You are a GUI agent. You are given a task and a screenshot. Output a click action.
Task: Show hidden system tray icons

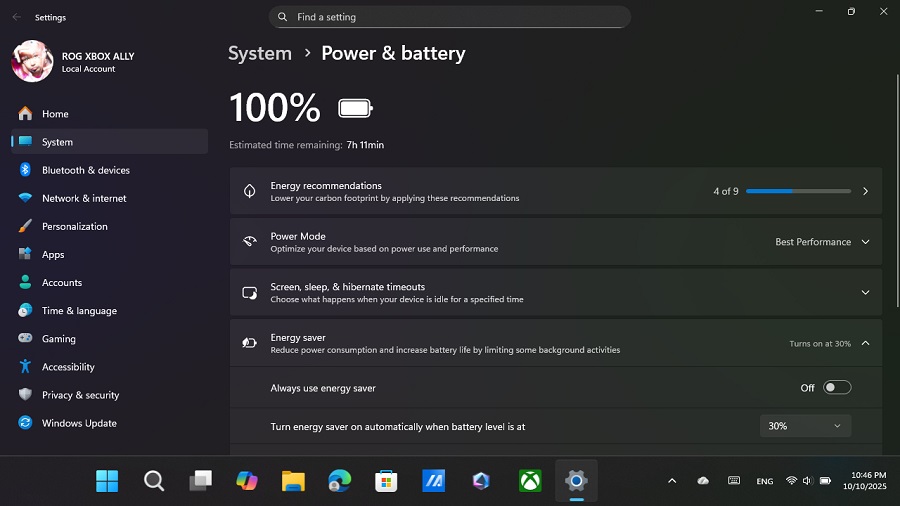tap(672, 481)
